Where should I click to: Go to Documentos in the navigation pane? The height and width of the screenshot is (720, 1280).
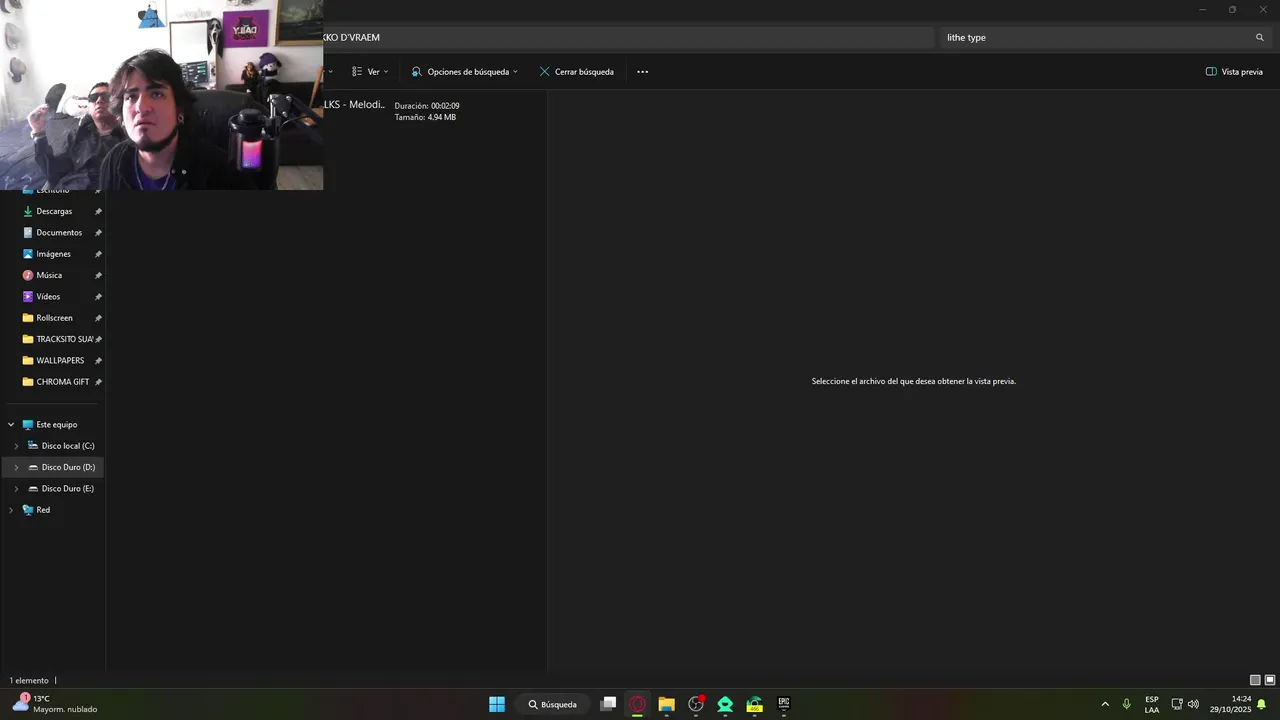[x=59, y=233]
